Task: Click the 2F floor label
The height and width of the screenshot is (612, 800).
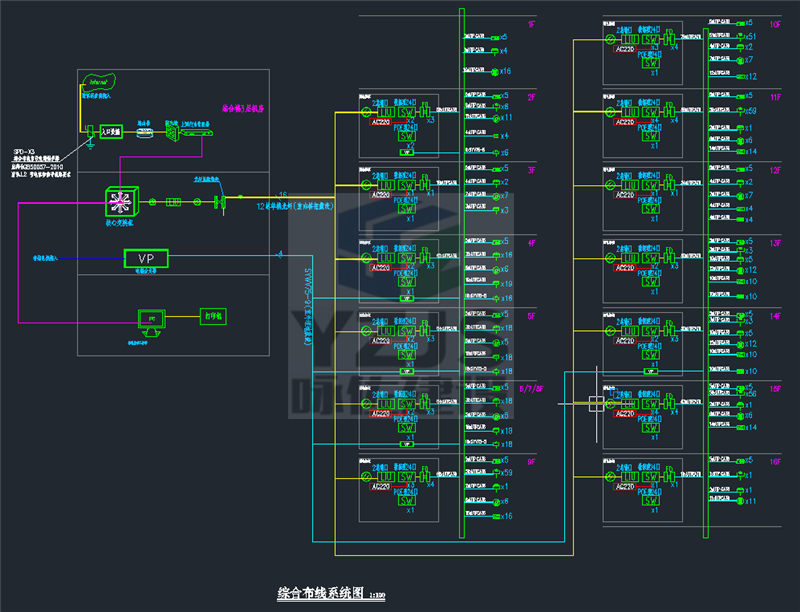Action: 532,97
